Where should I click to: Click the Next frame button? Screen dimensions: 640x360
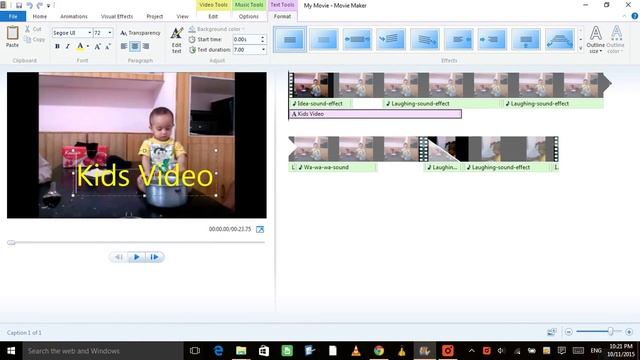154,257
